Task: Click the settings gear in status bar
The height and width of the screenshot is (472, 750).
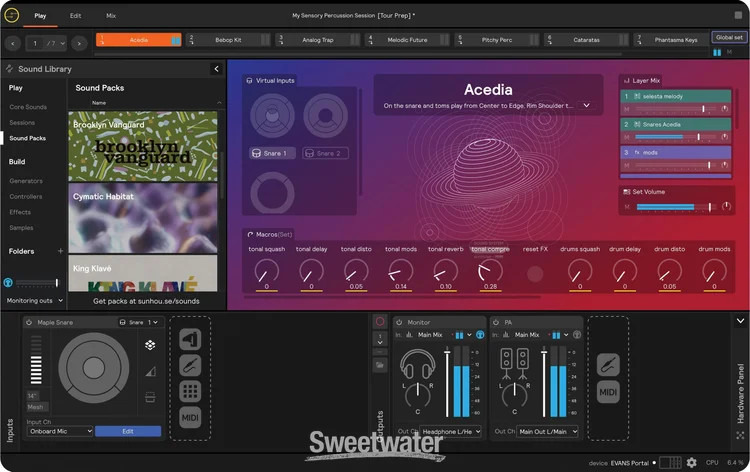Action: pyautogui.click(x=691, y=463)
